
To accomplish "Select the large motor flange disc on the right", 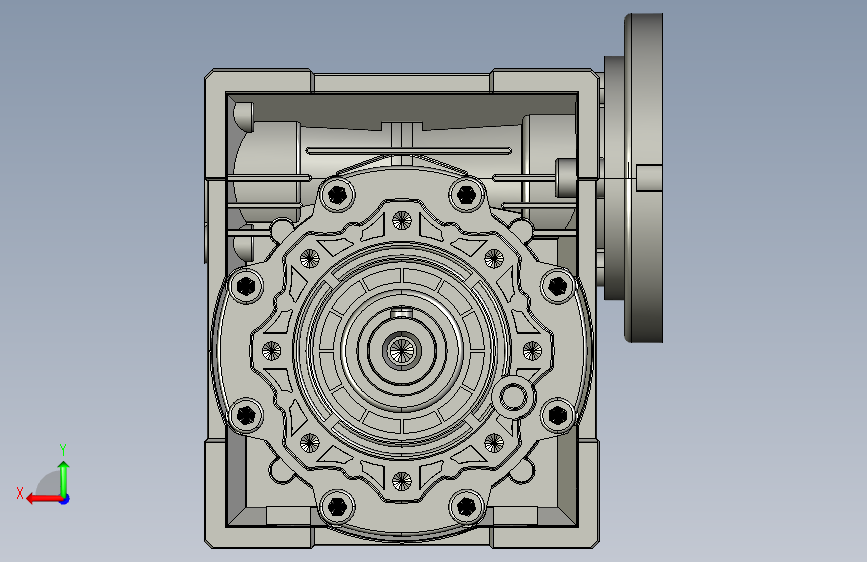I will click(644, 178).
